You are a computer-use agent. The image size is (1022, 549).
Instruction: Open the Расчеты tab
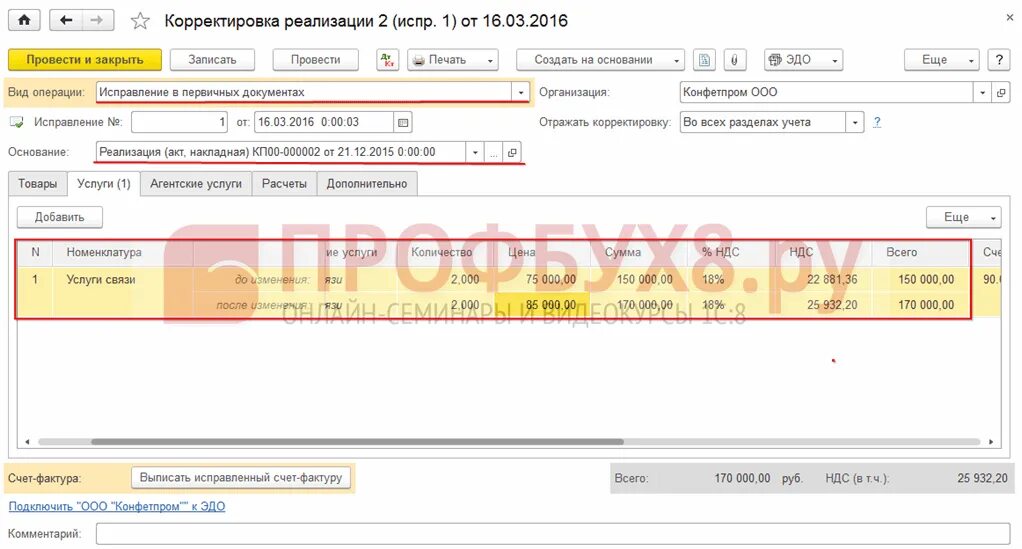pos(284,184)
